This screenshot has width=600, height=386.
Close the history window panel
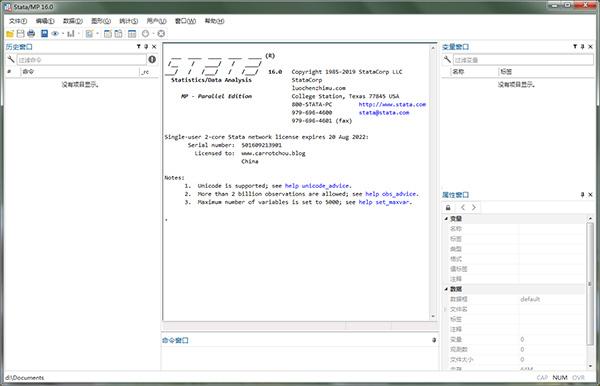click(x=154, y=47)
